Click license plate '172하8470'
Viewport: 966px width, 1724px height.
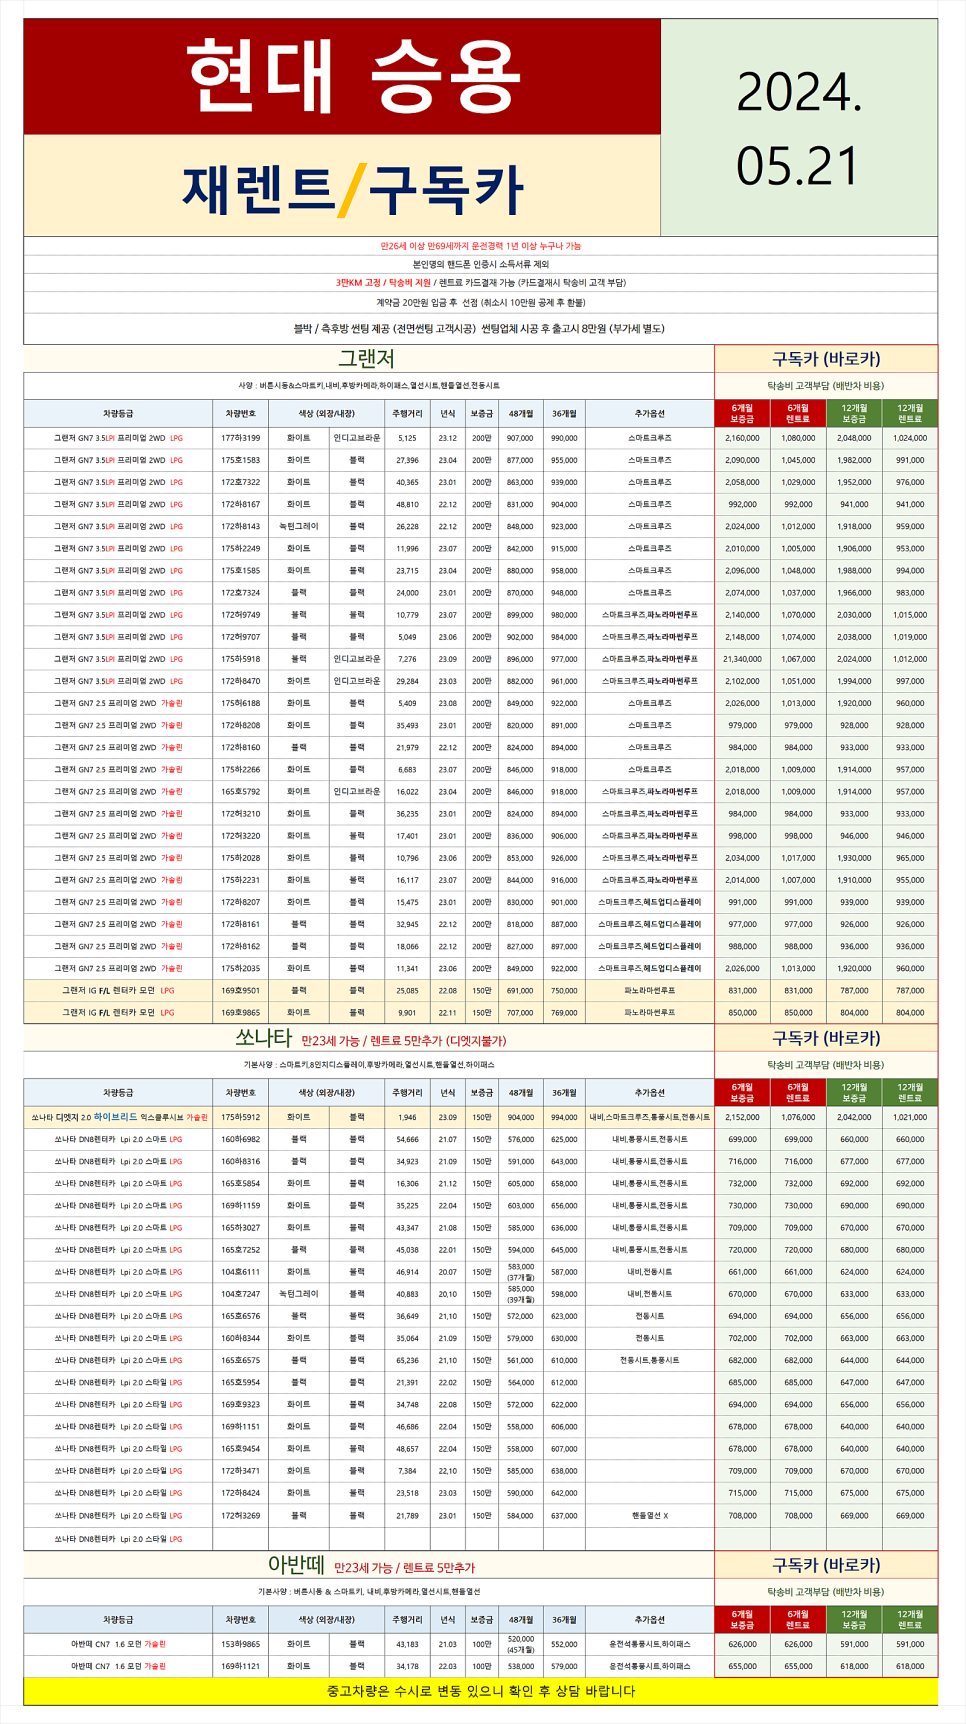click(241, 681)
